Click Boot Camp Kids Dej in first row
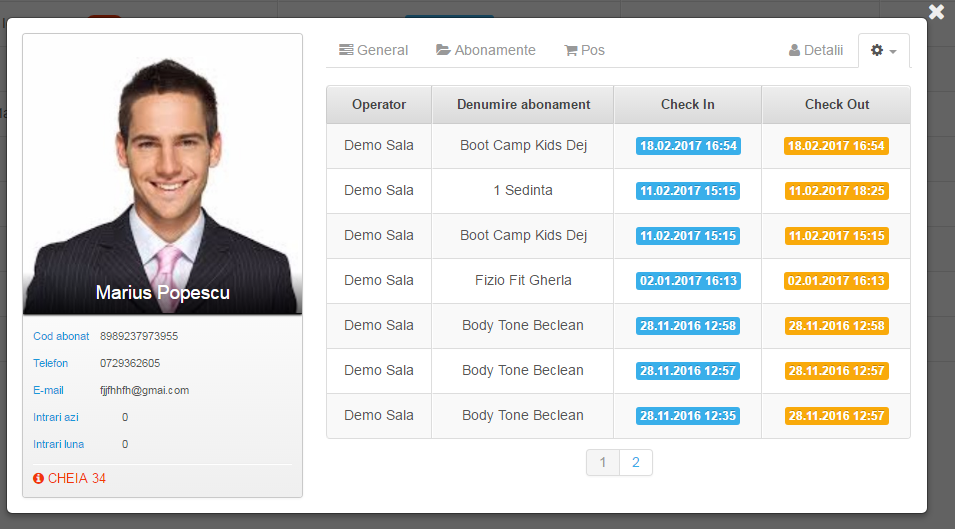Screen dimensions: 955x529 tap(523, 145)
